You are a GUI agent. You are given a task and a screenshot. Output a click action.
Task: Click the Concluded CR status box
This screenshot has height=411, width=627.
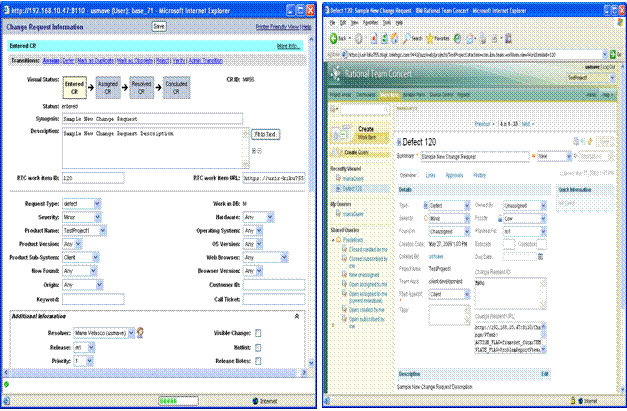176,88
